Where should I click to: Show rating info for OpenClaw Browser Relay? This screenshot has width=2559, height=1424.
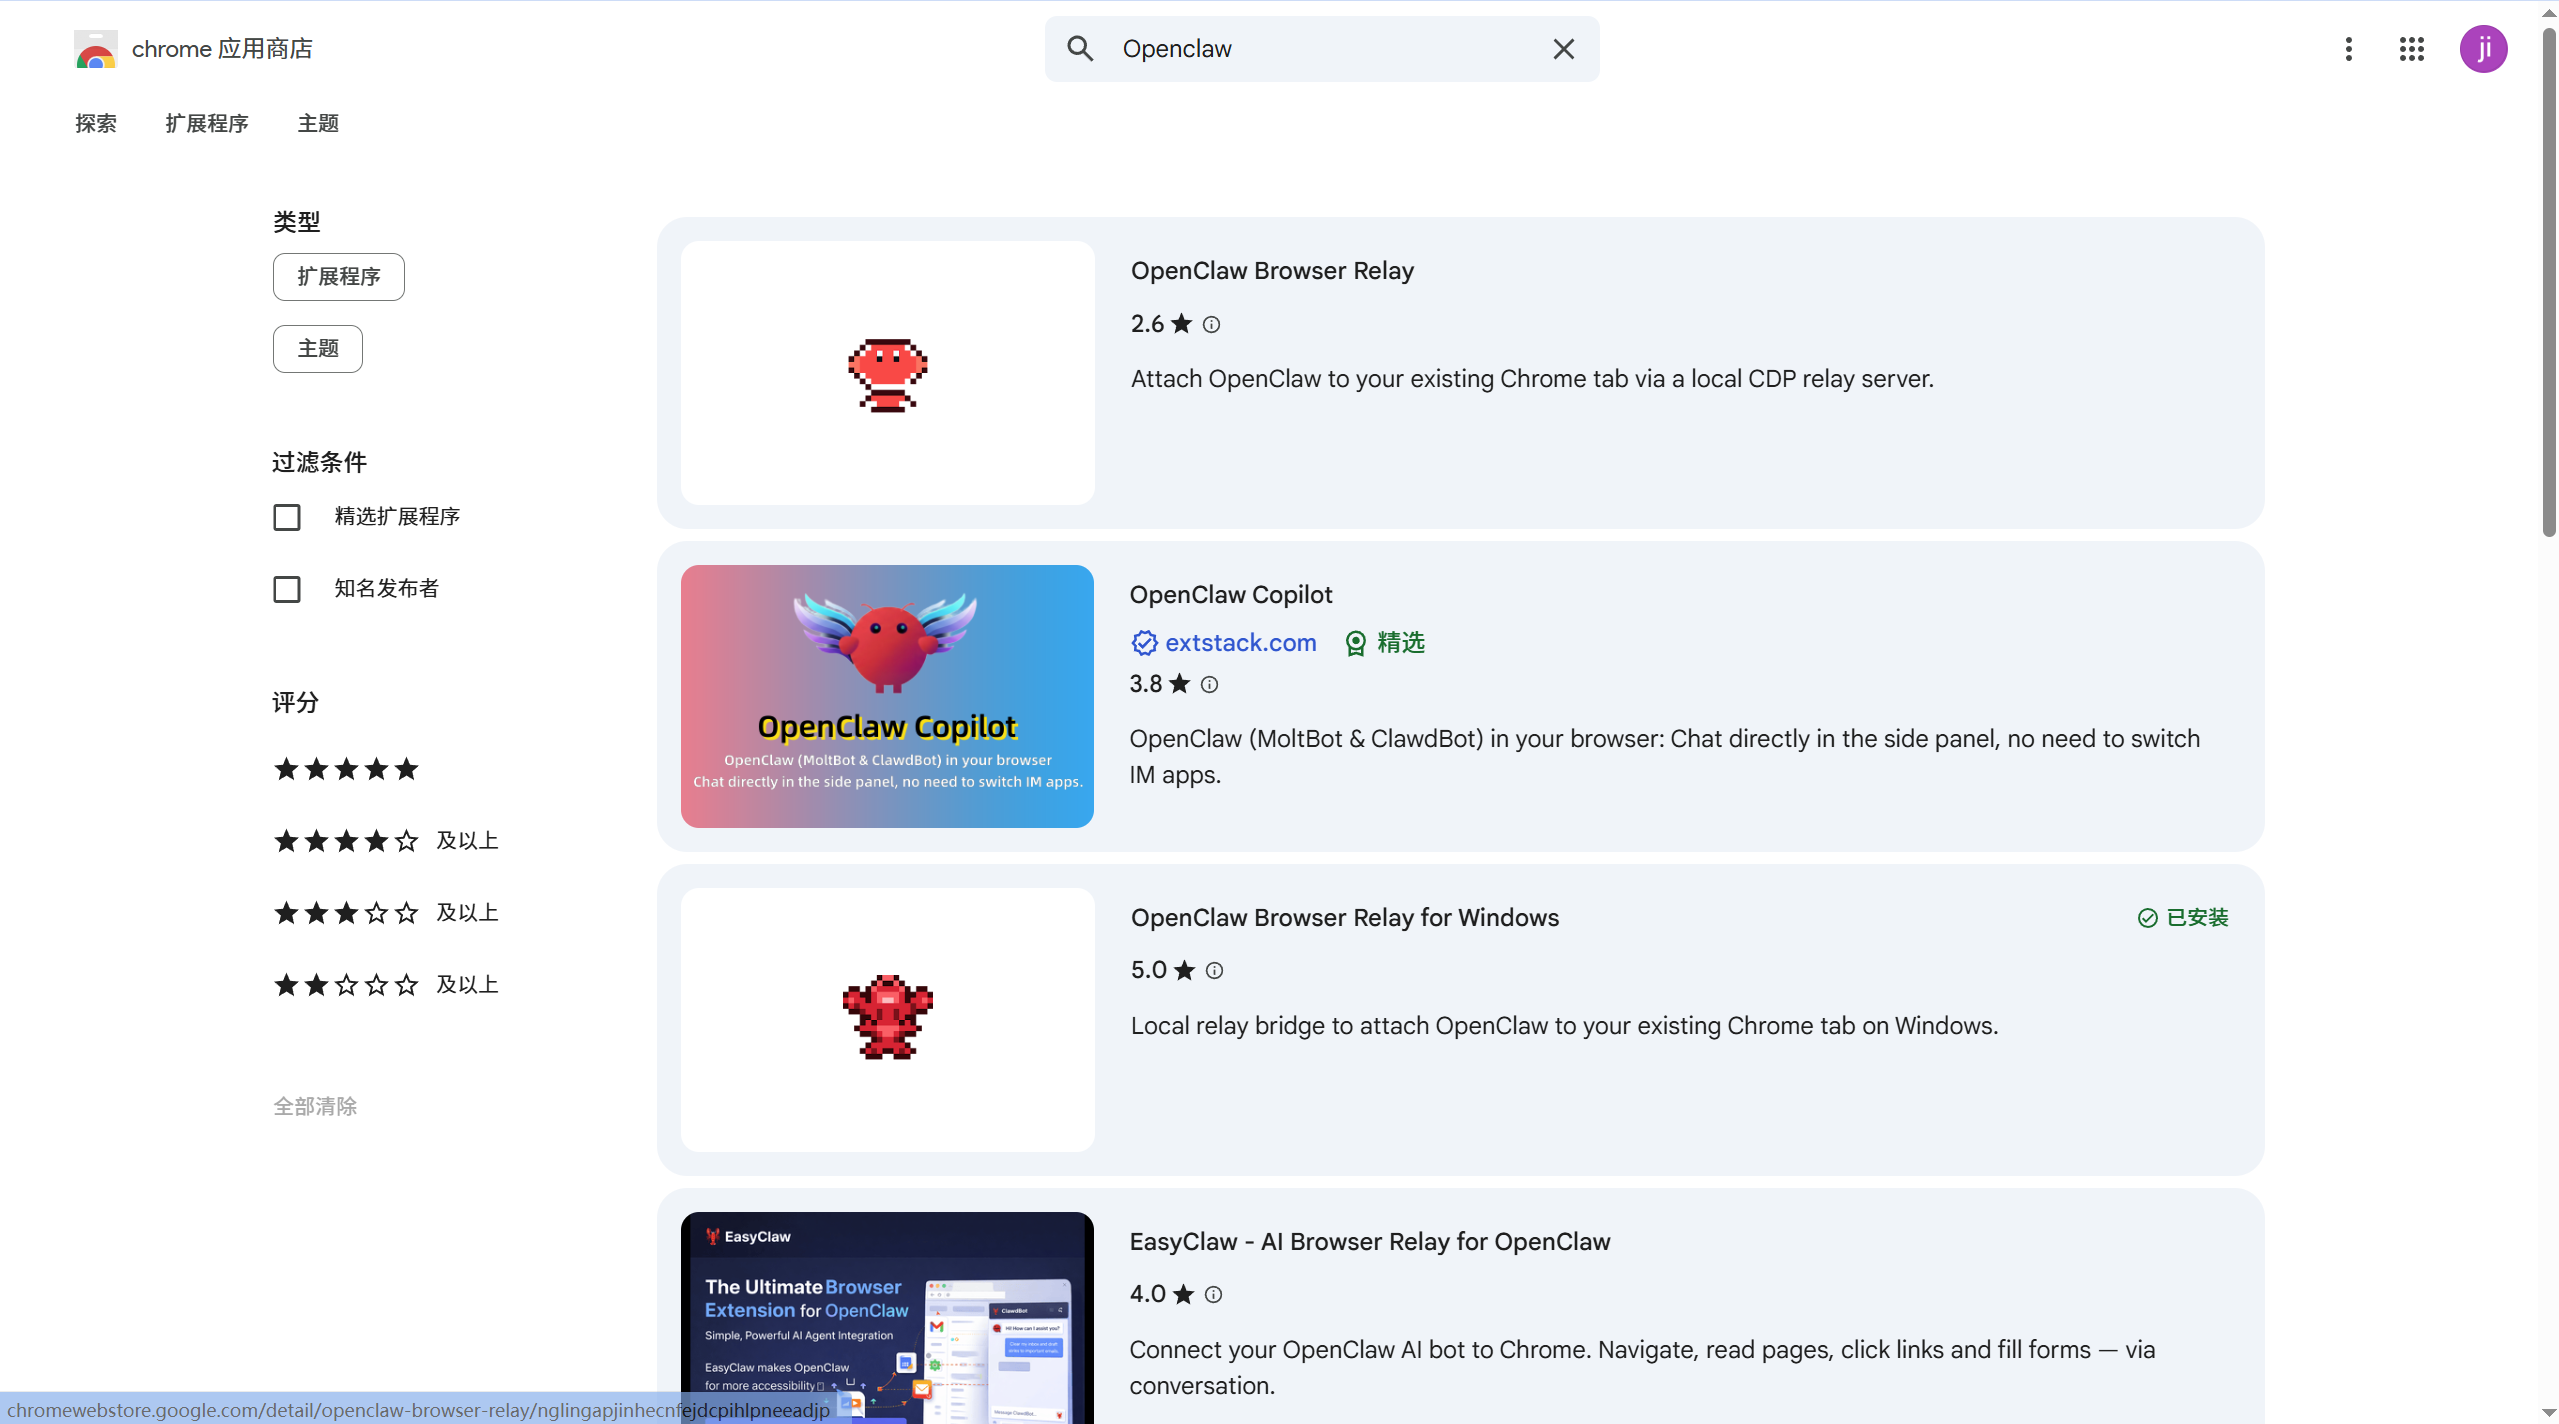point(1211,325)
